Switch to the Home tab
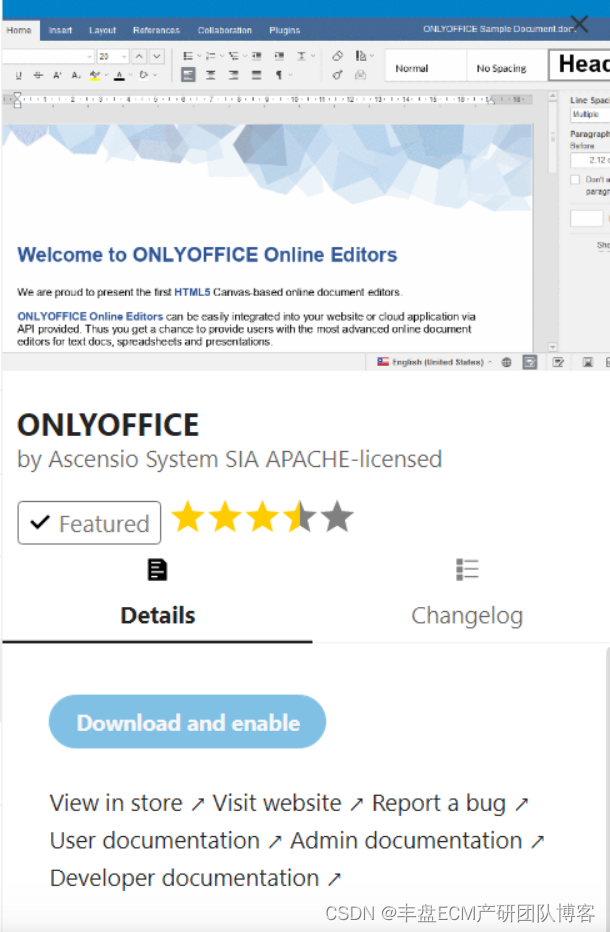 click(19, 30)
